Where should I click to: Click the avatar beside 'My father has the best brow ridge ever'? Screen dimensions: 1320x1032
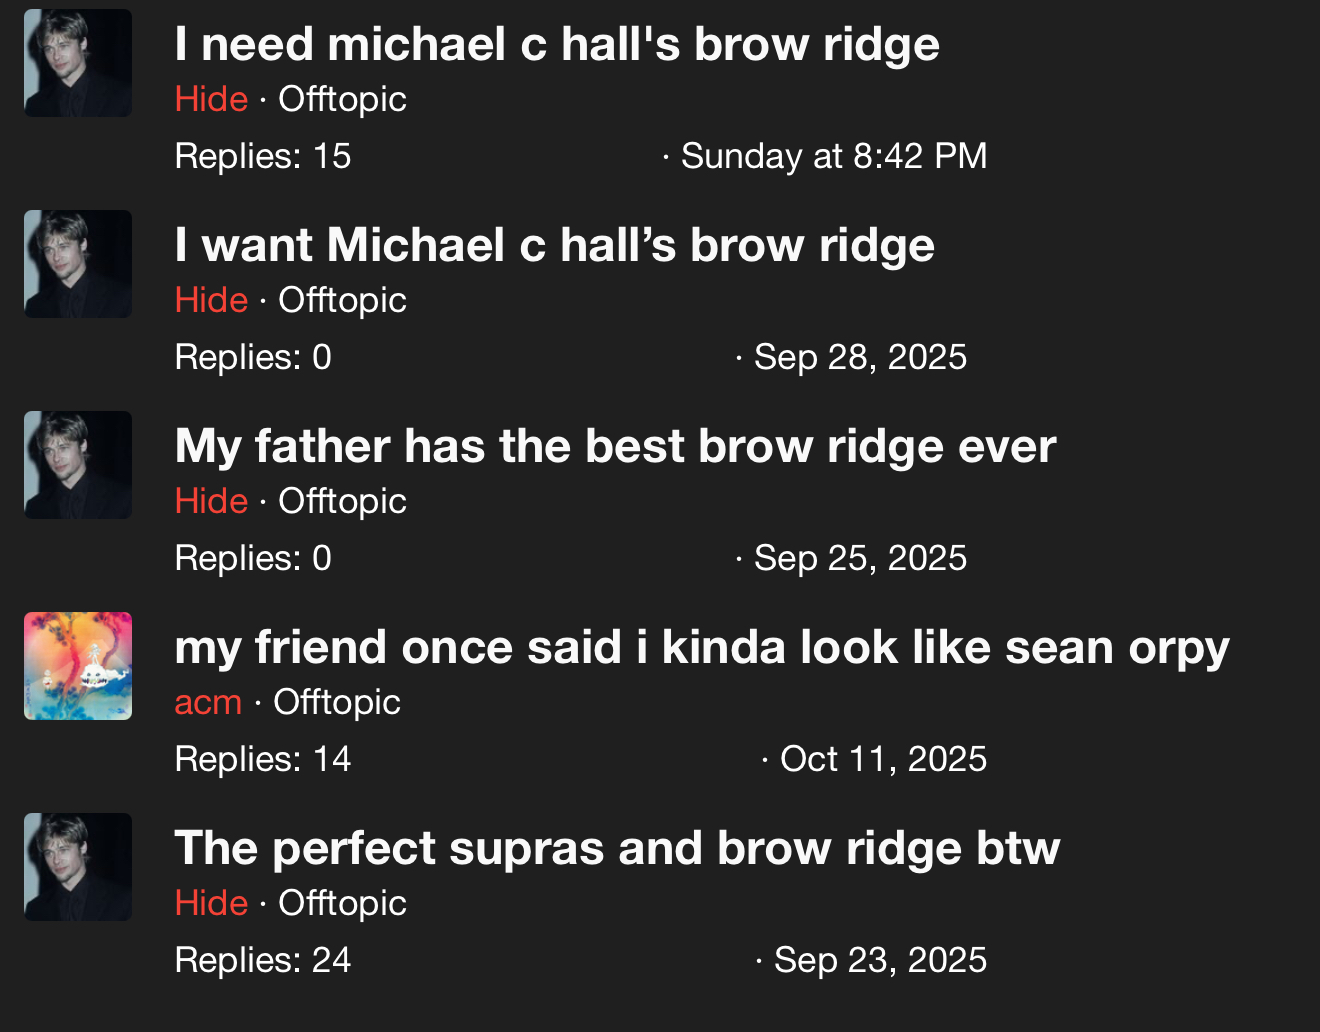pyautogui.click(x=78, y=465)
